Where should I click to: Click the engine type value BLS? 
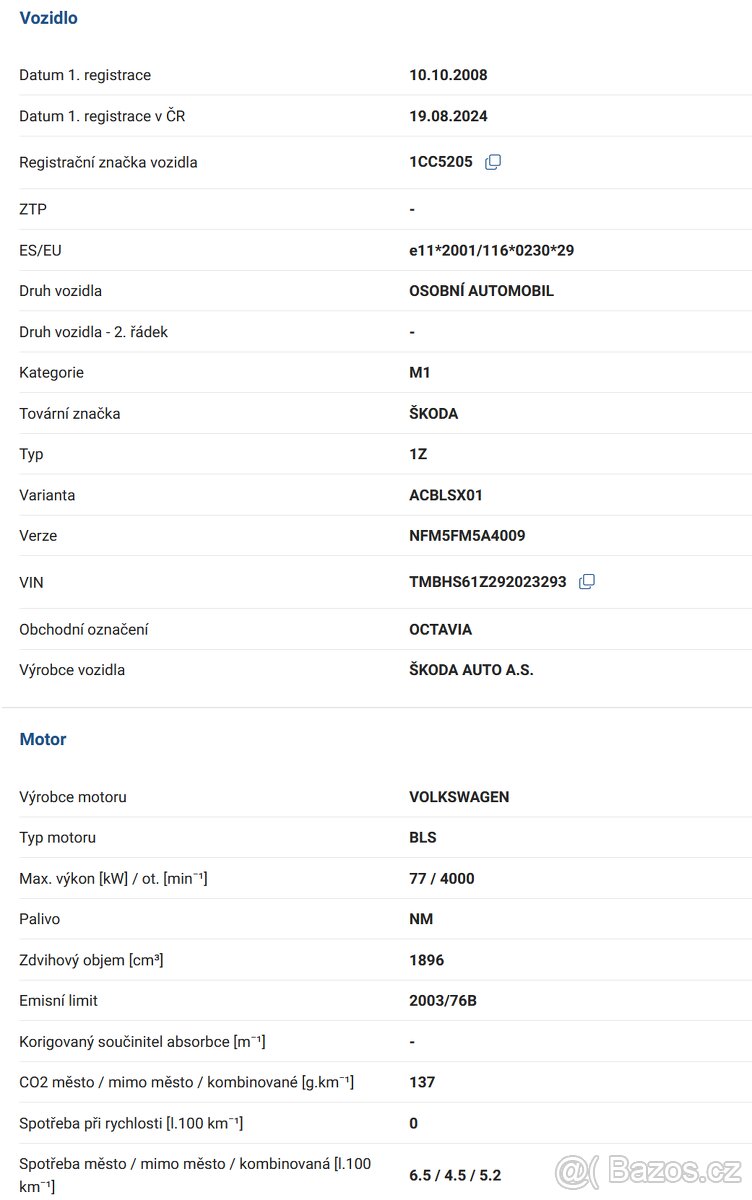(x=423, y=838)
